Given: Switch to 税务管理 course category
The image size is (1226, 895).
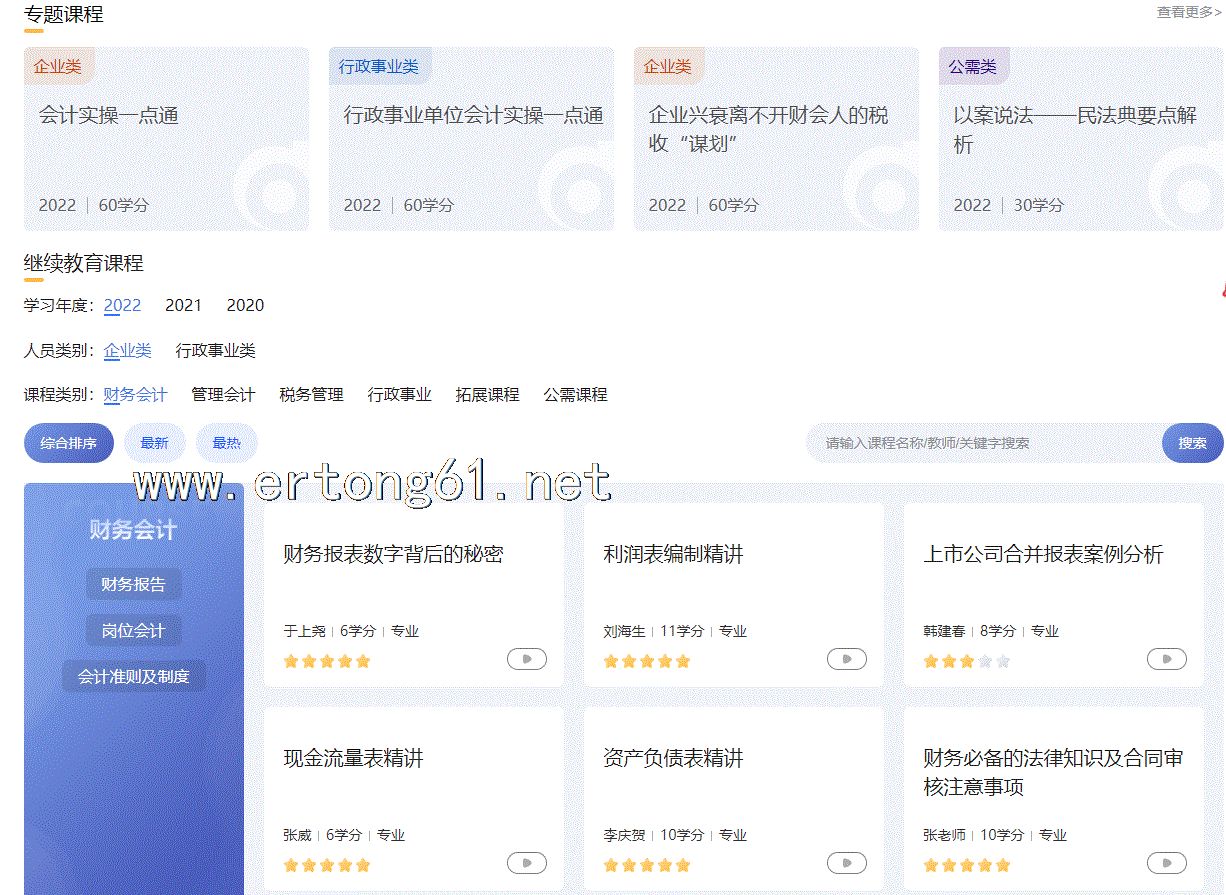Looking at the screenshot, I should (x=311, y=394).
